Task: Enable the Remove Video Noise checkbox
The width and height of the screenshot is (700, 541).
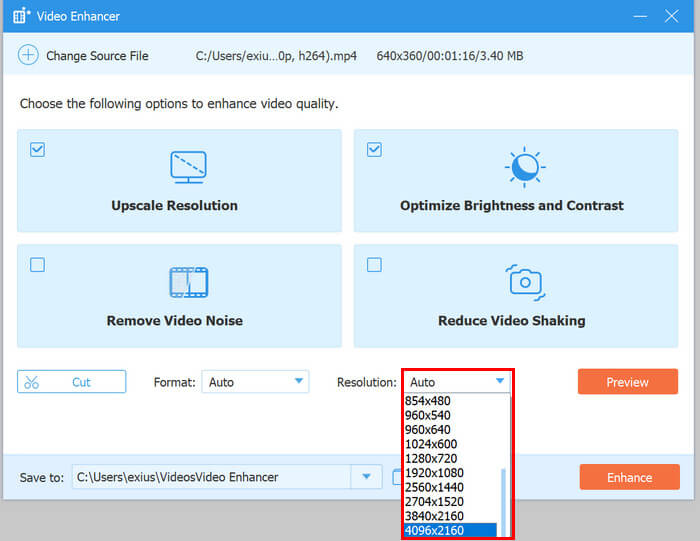Action: (37, 265)
